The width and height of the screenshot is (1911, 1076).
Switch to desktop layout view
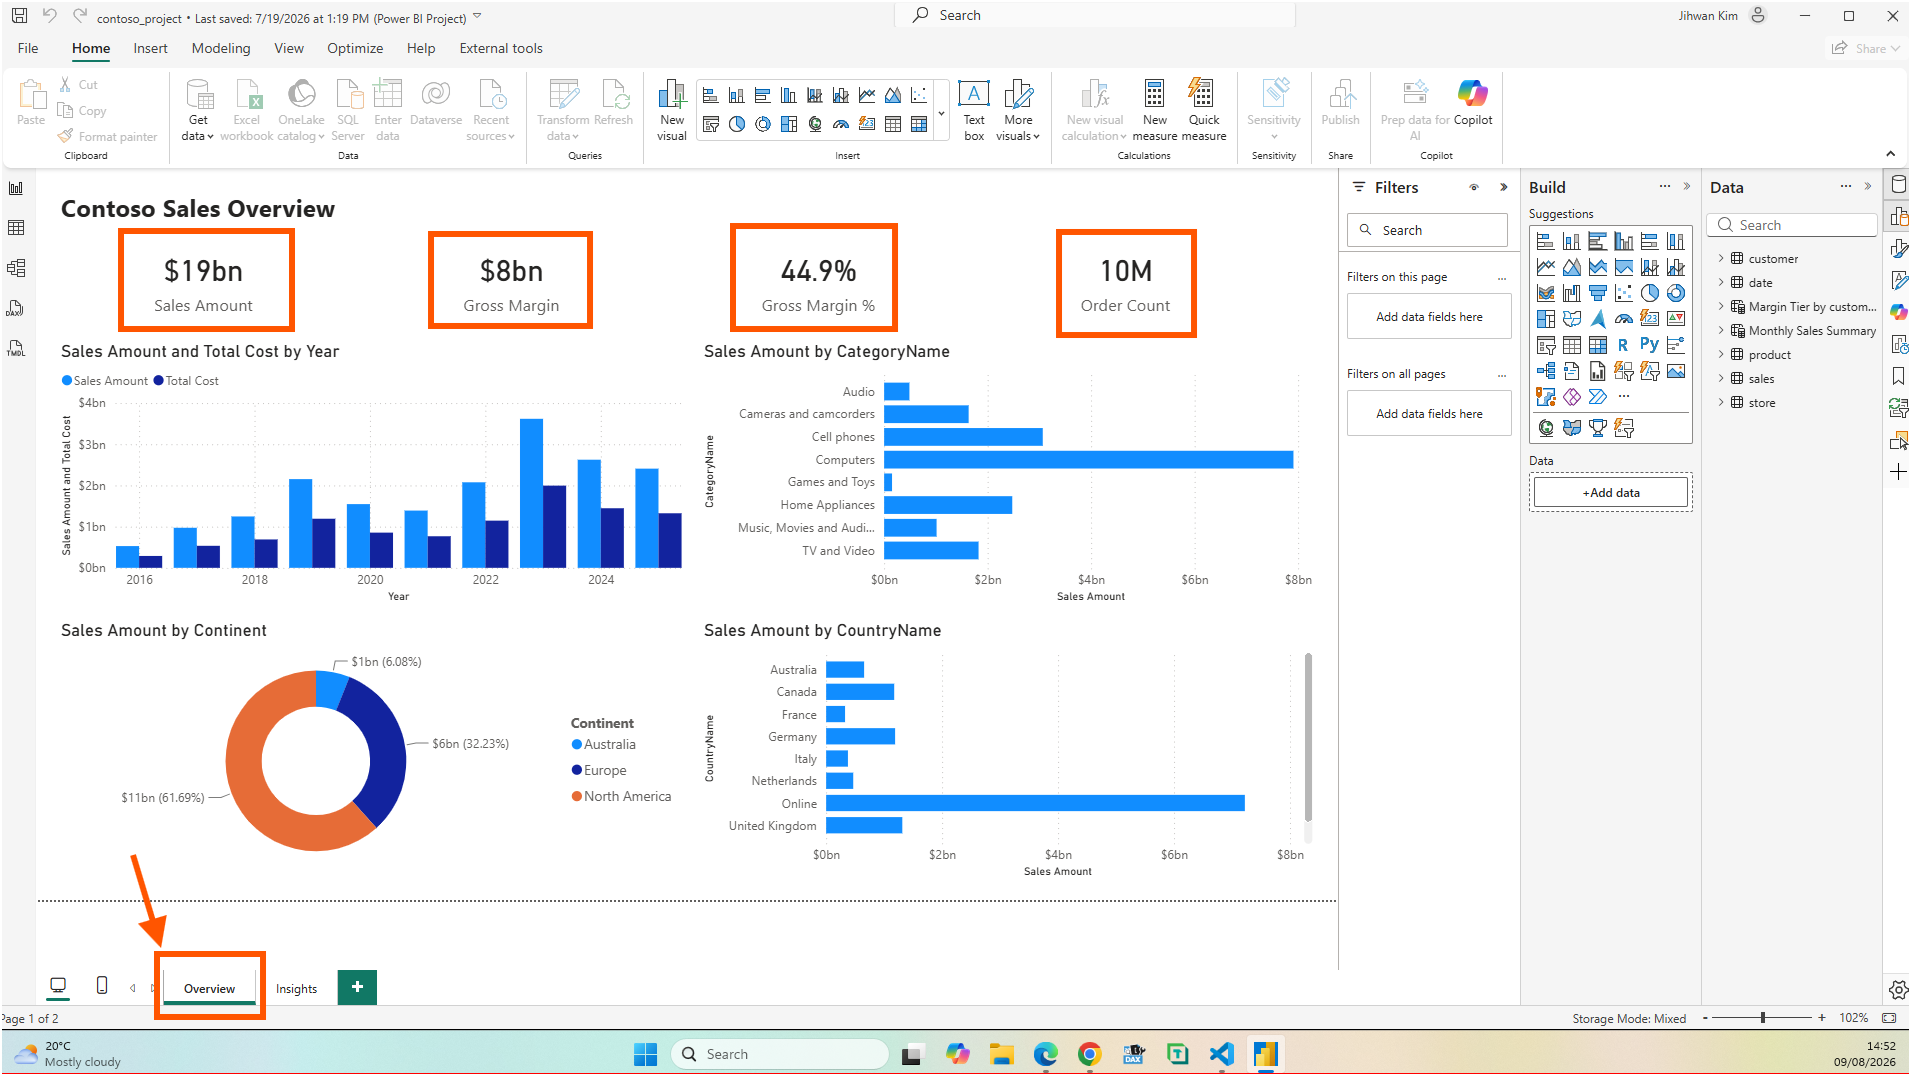tap(58, 986)
